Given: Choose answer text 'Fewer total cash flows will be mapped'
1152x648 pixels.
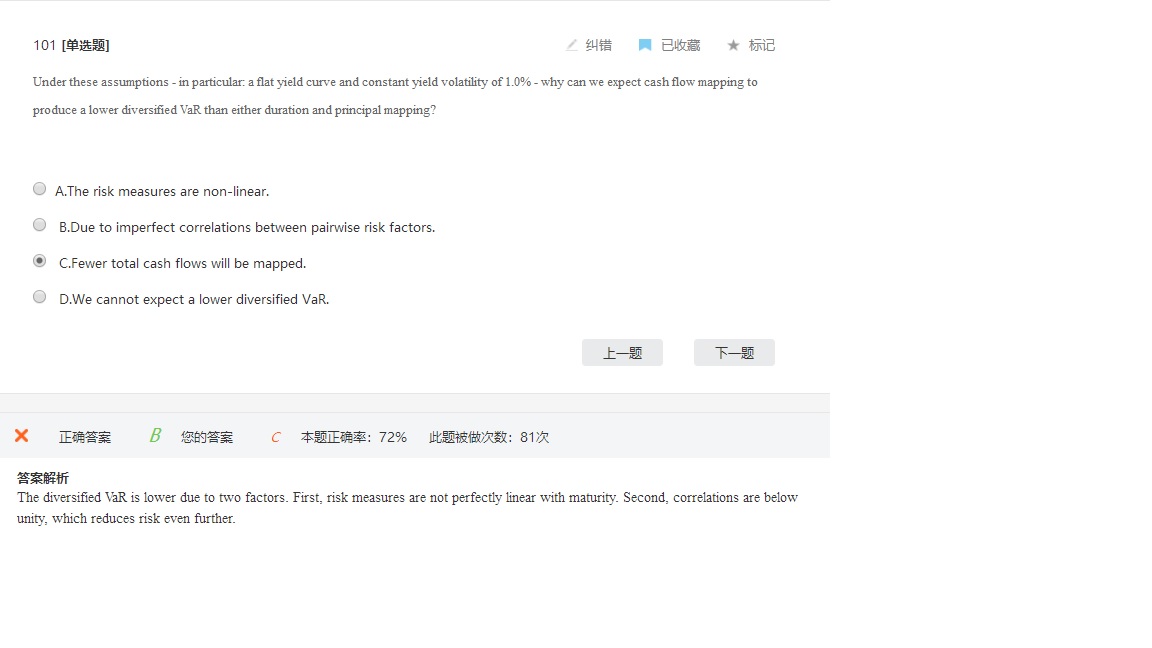Looking at the screenshot, I should 187,263.
